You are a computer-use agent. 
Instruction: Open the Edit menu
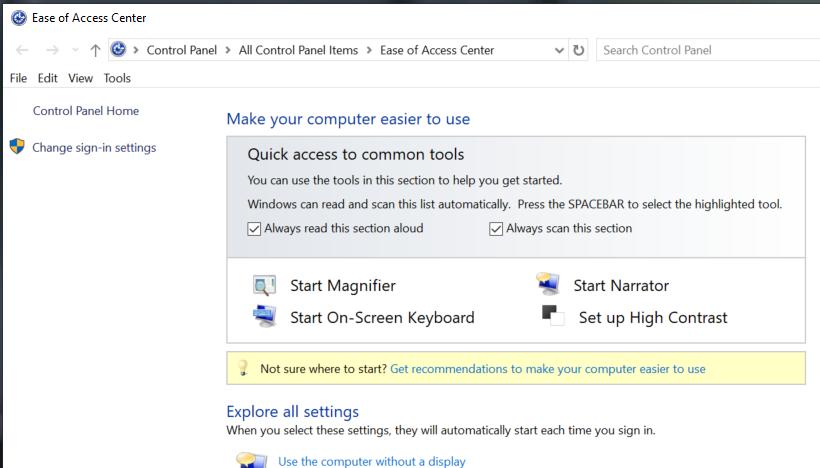[48, 78]
